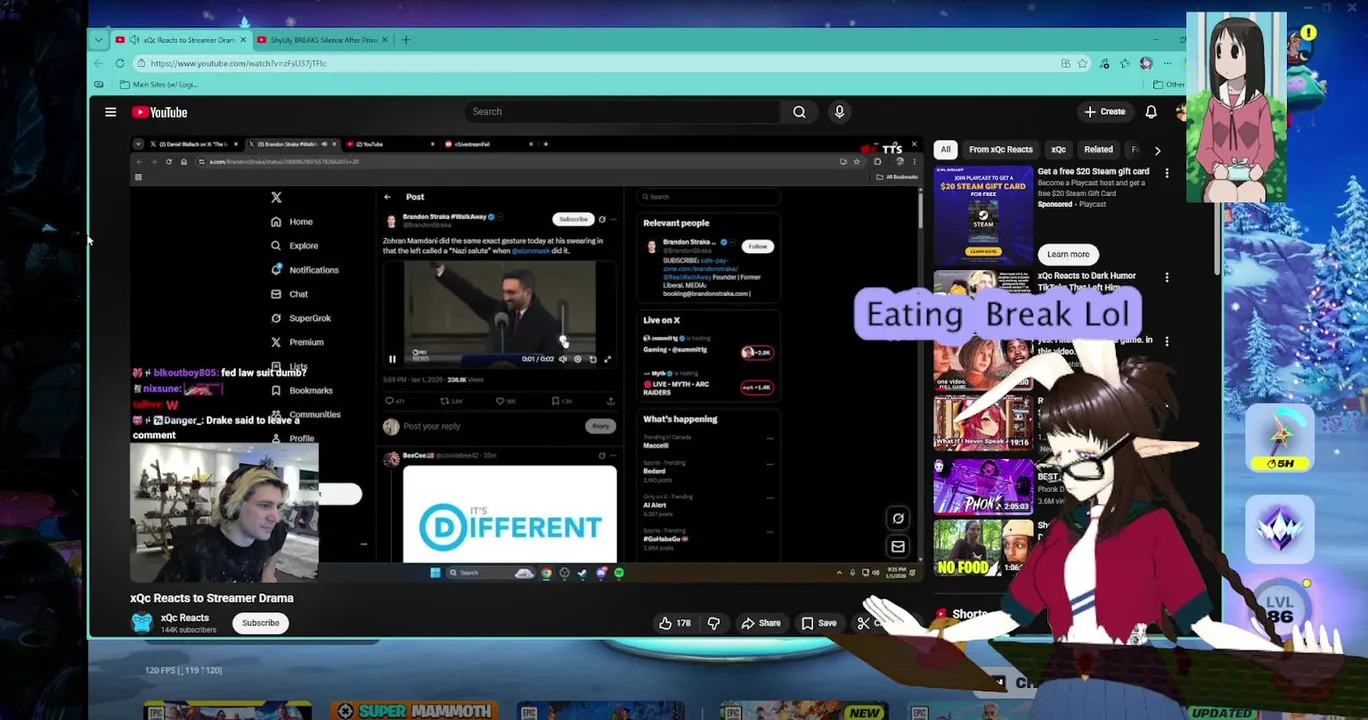Click the tweet's repost icon in video
The height and width of the screenshot is (720, 1368).
pos(446,401)
